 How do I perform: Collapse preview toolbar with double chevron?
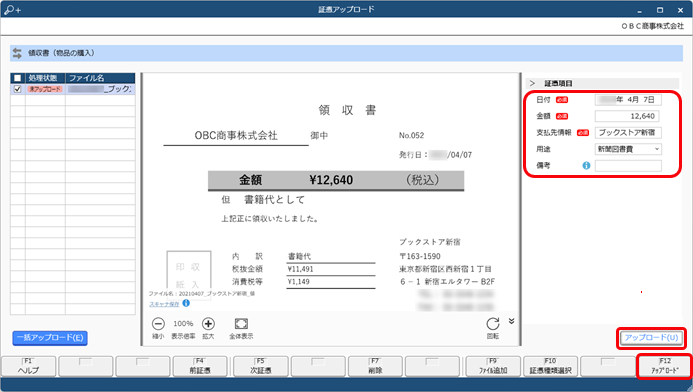pos(511,321)
